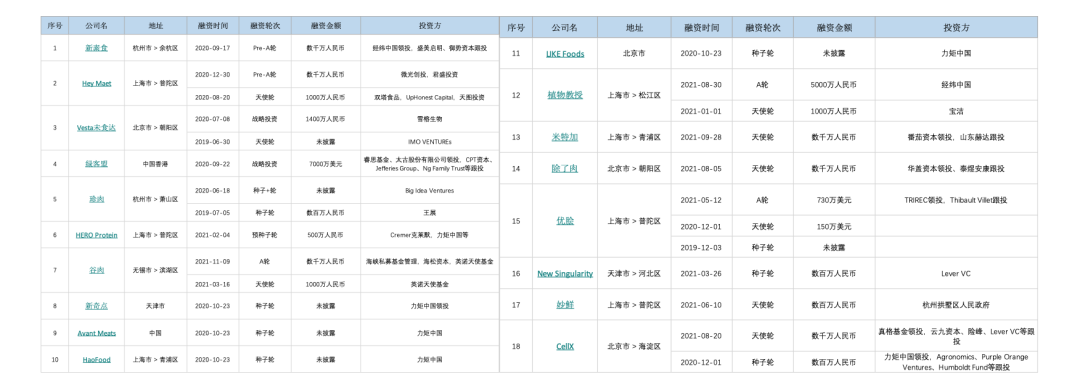Click the 融资金额 header in right table
This screenshot has height=385, width=1080.
tap(834, 28)
